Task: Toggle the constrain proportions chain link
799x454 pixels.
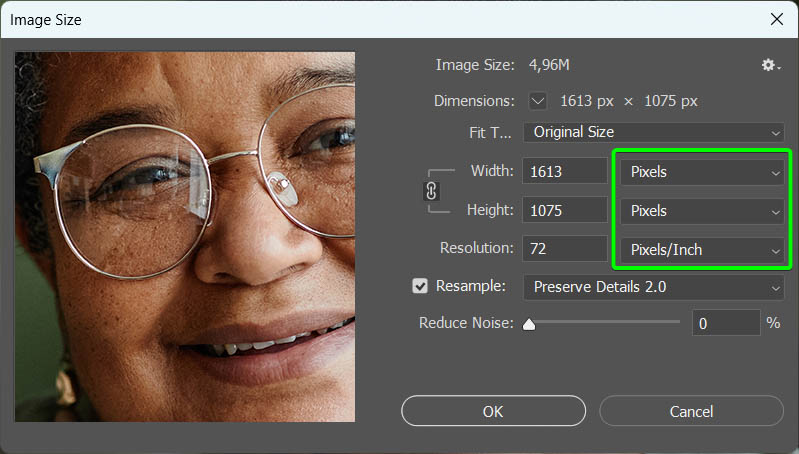Action: click(432, 190)
